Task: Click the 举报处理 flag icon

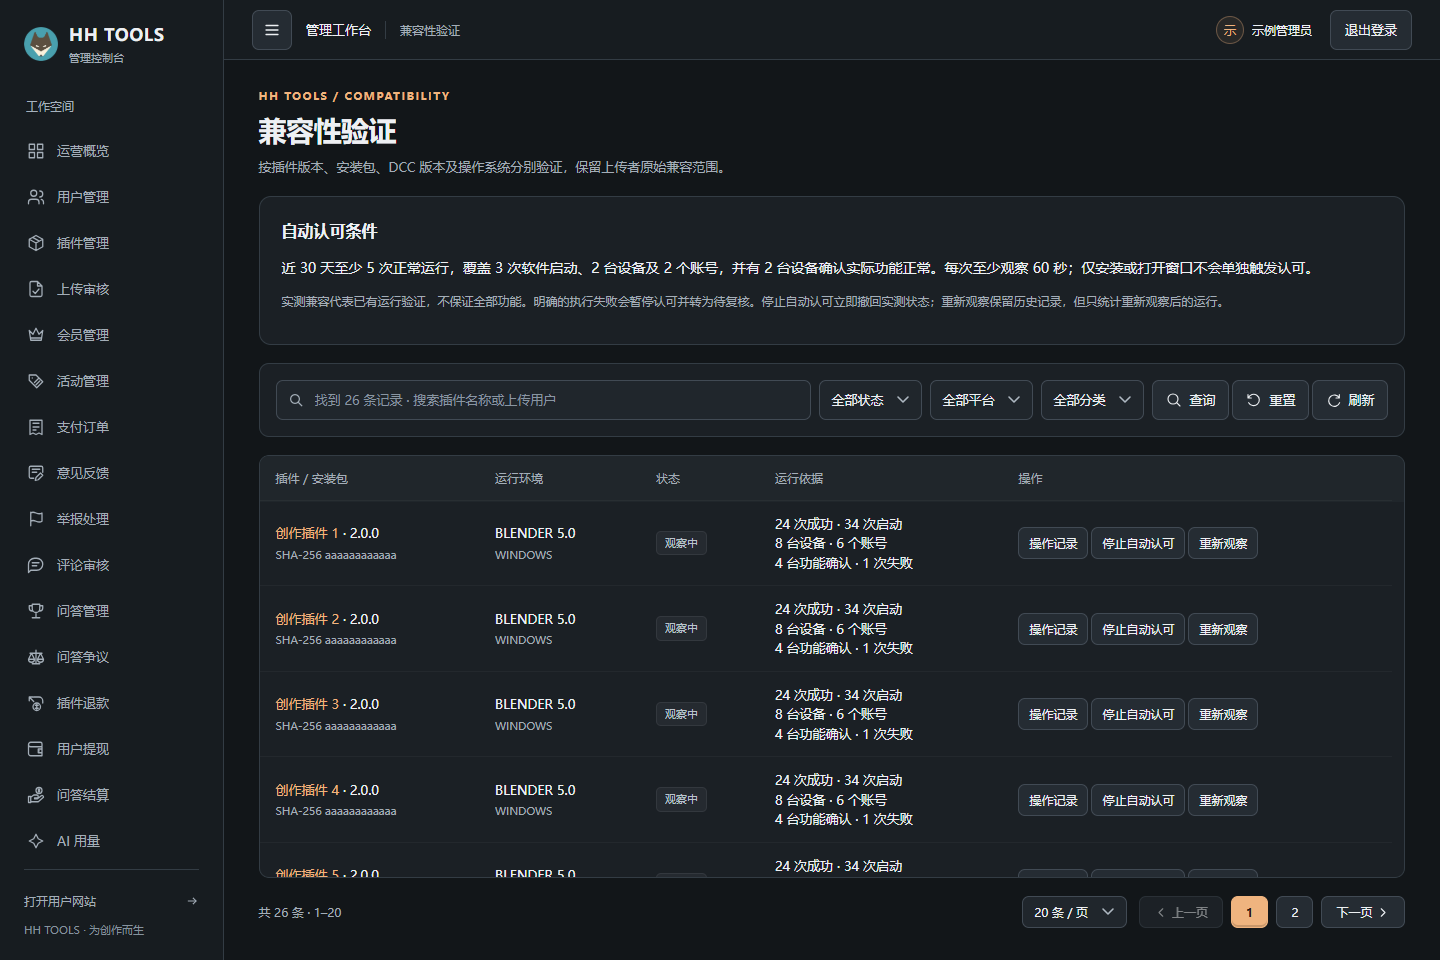Action: (x=36, y=519)
